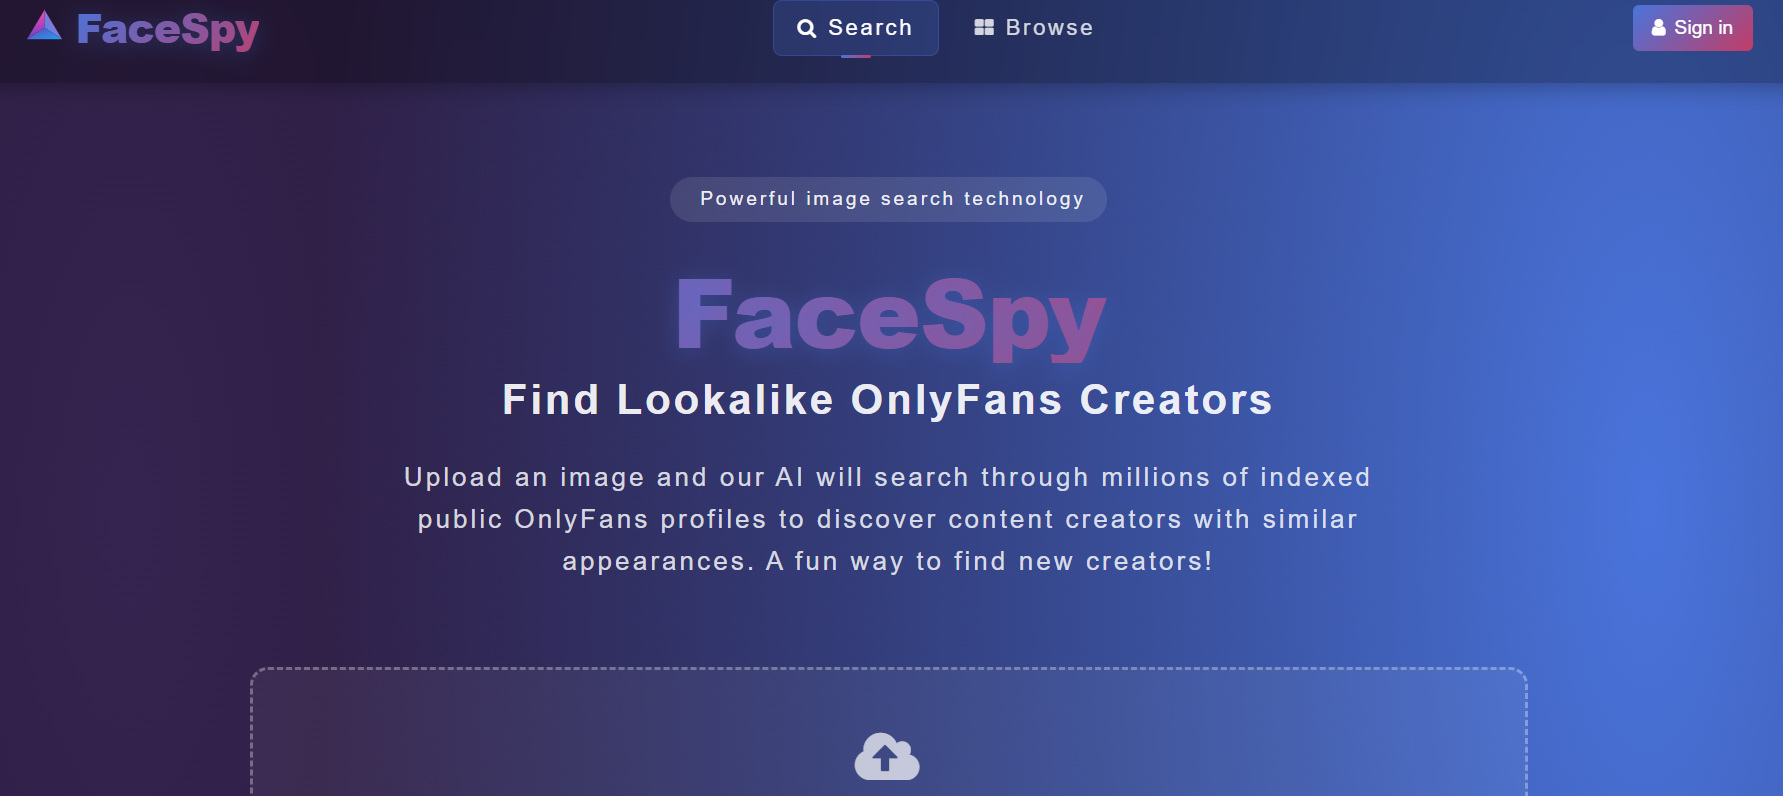This screenshot has height=796, width=1783.
Task: Click the user icon in Sign in
Action: (1658, 28)
